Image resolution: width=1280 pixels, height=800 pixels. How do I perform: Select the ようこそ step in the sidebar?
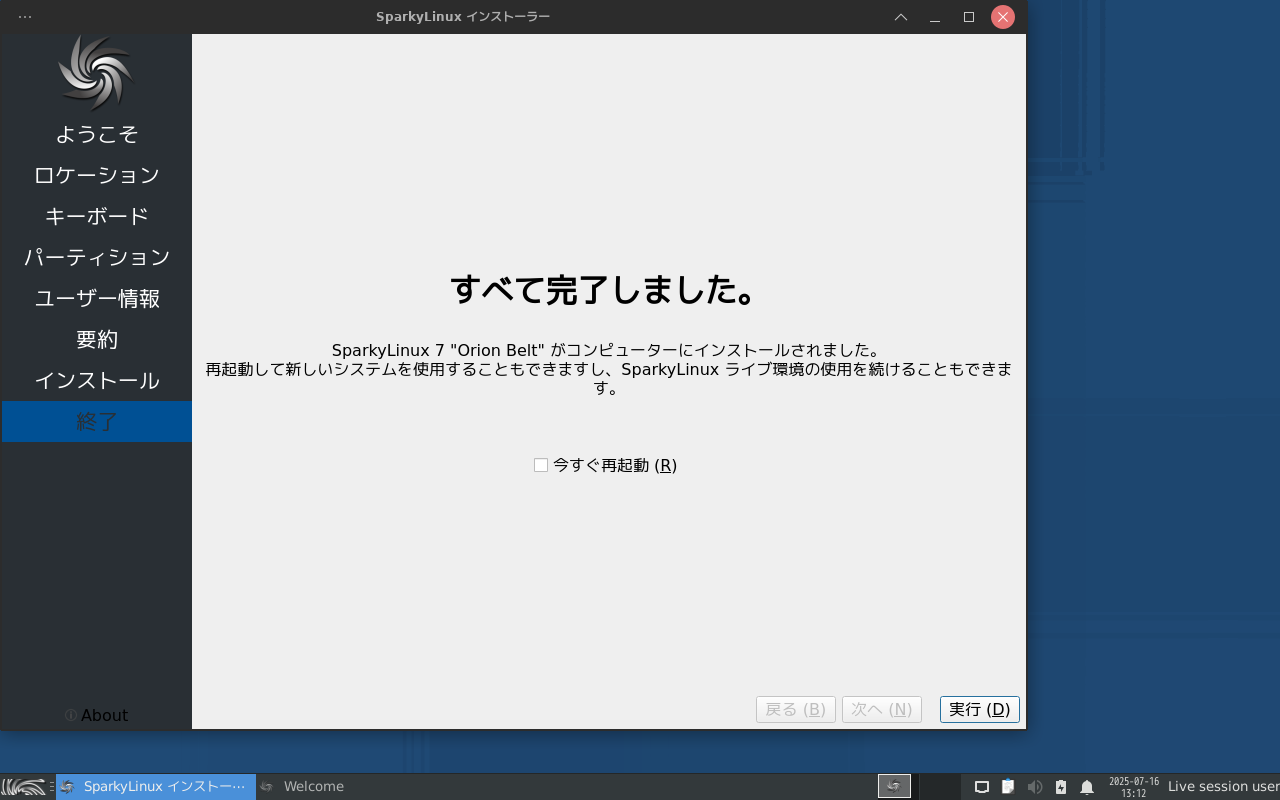(x=97, y=134)
